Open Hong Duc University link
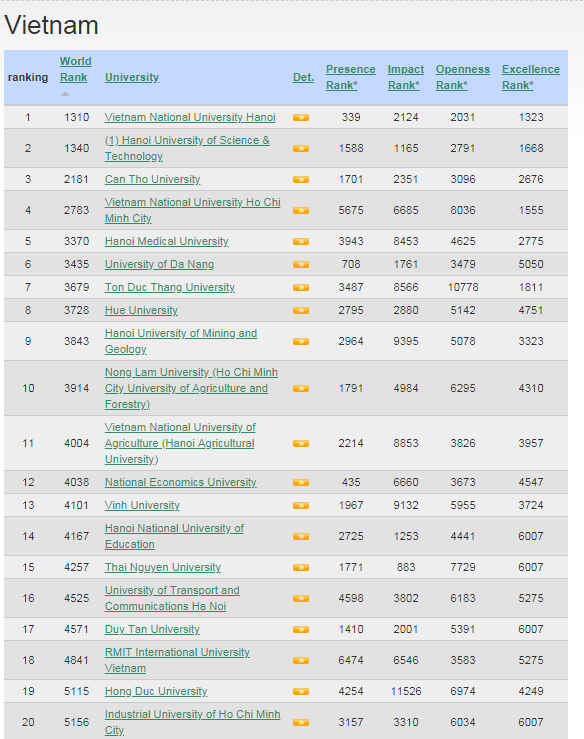This screenshot has height=739, width=584. [x=156, y=691]
